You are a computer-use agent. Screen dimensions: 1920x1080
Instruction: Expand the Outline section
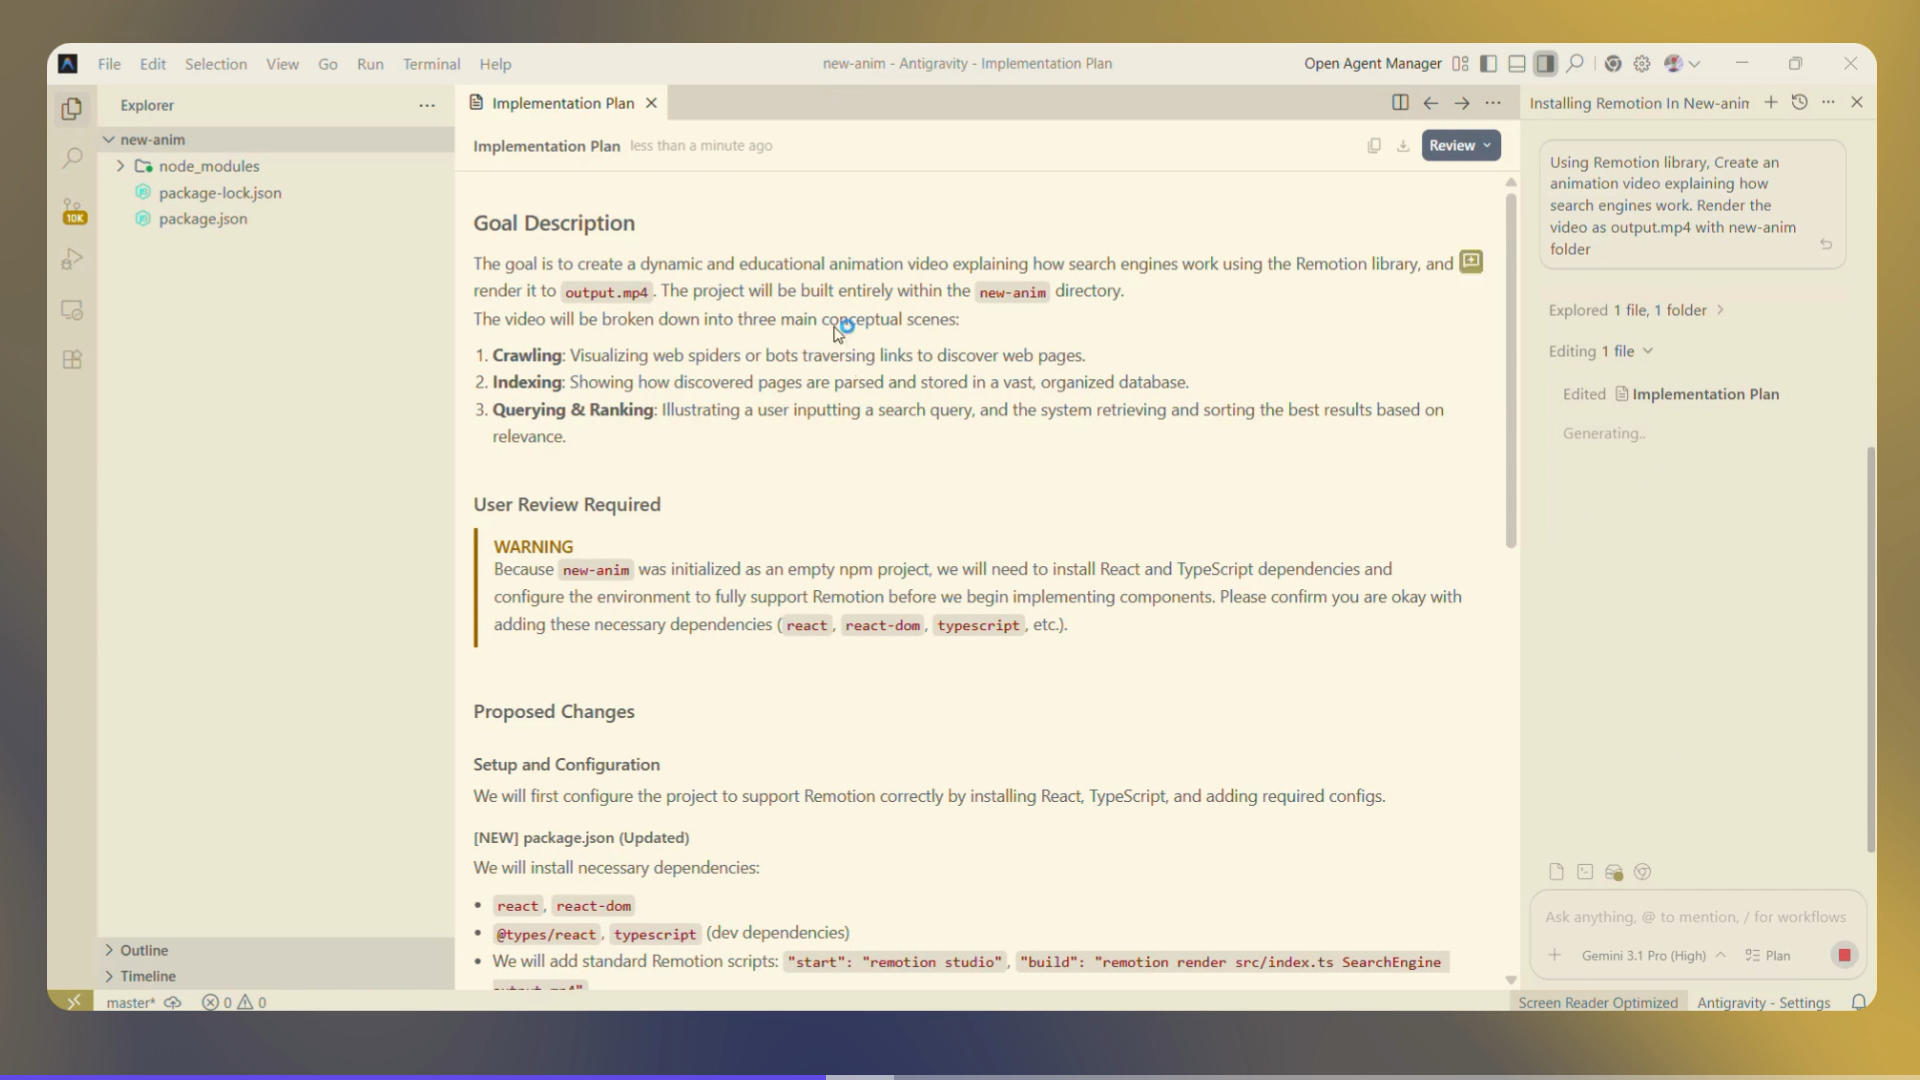[276, 950]
